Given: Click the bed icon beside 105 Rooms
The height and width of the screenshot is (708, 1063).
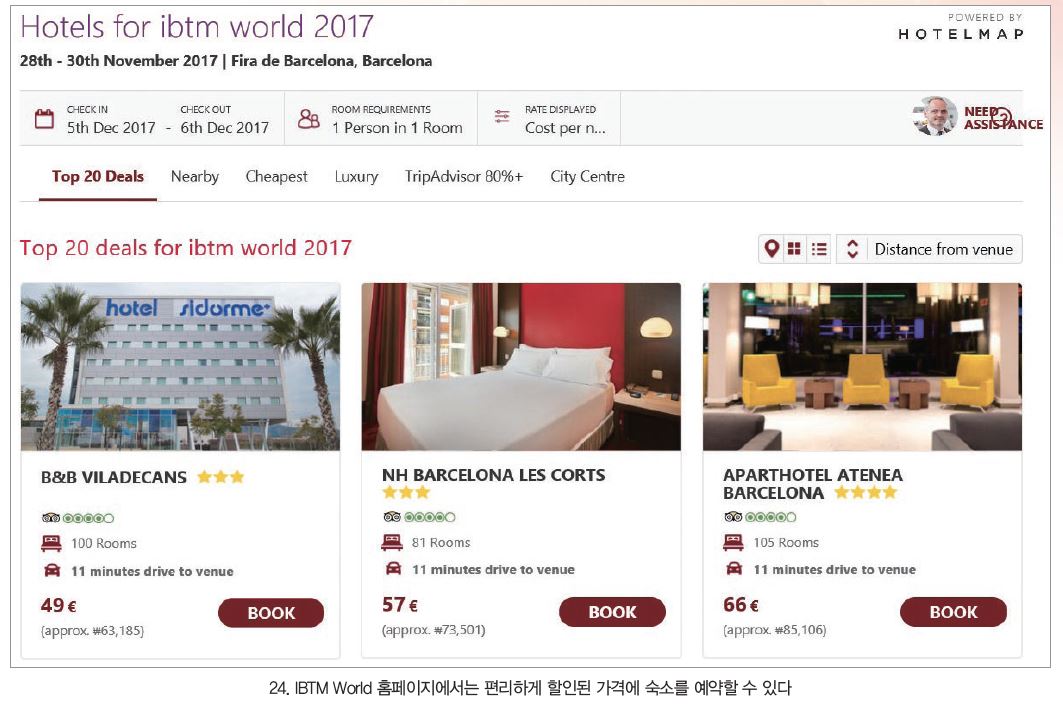Looking at the screenshot, I should [x=734, y=542].
